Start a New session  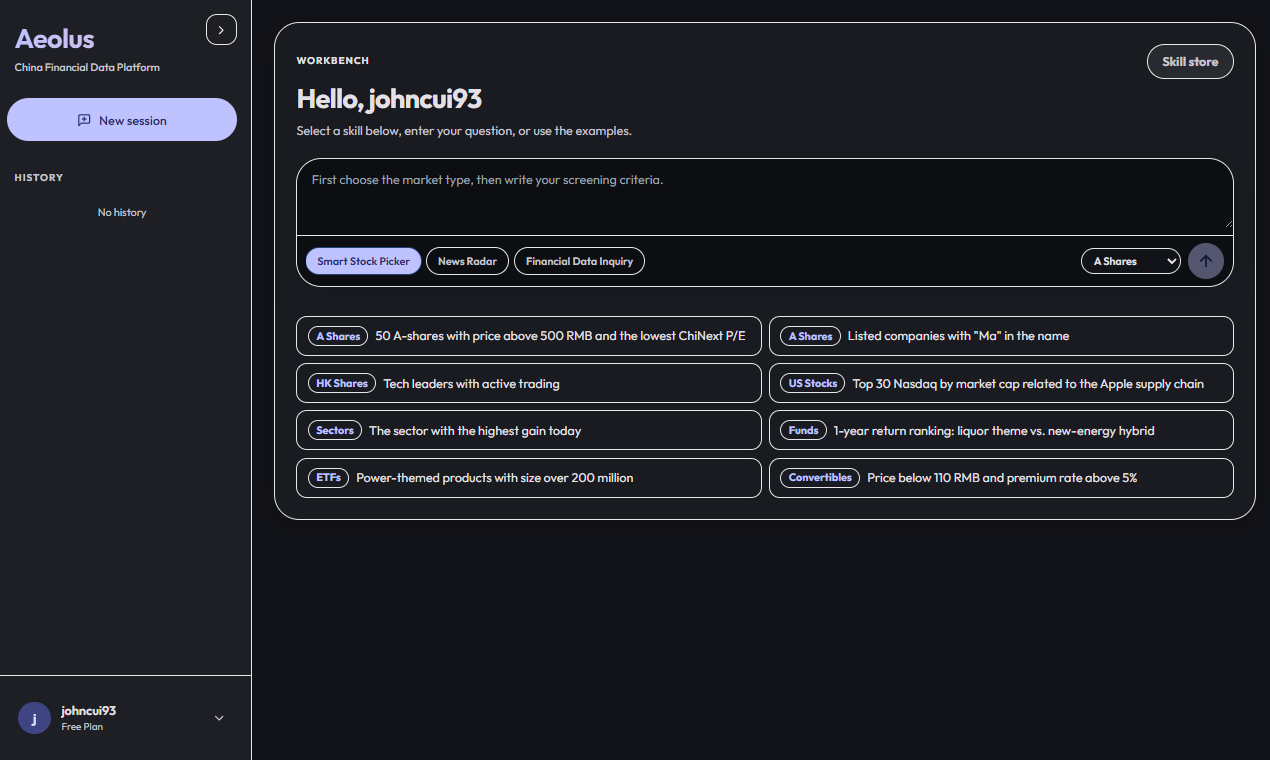point(122,119)
